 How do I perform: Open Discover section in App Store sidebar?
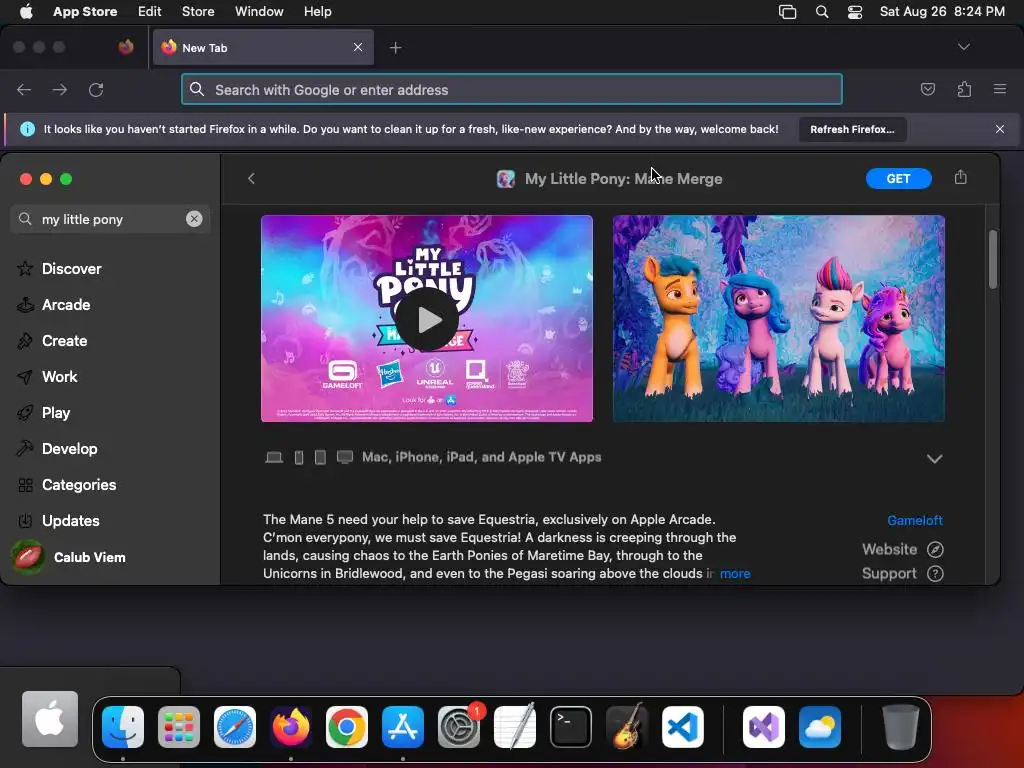tap(71, 268)
